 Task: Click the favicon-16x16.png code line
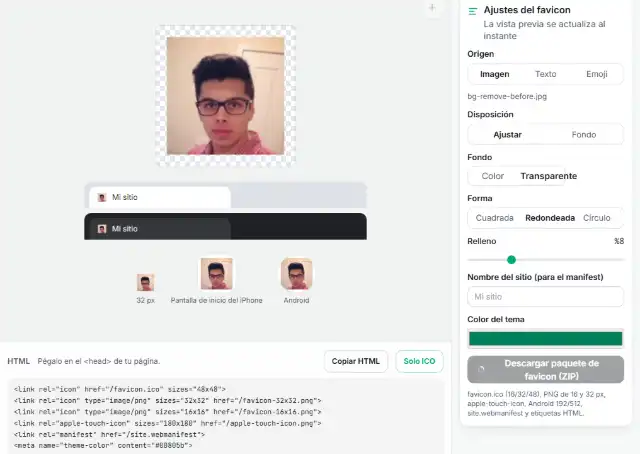click(167, 412)
